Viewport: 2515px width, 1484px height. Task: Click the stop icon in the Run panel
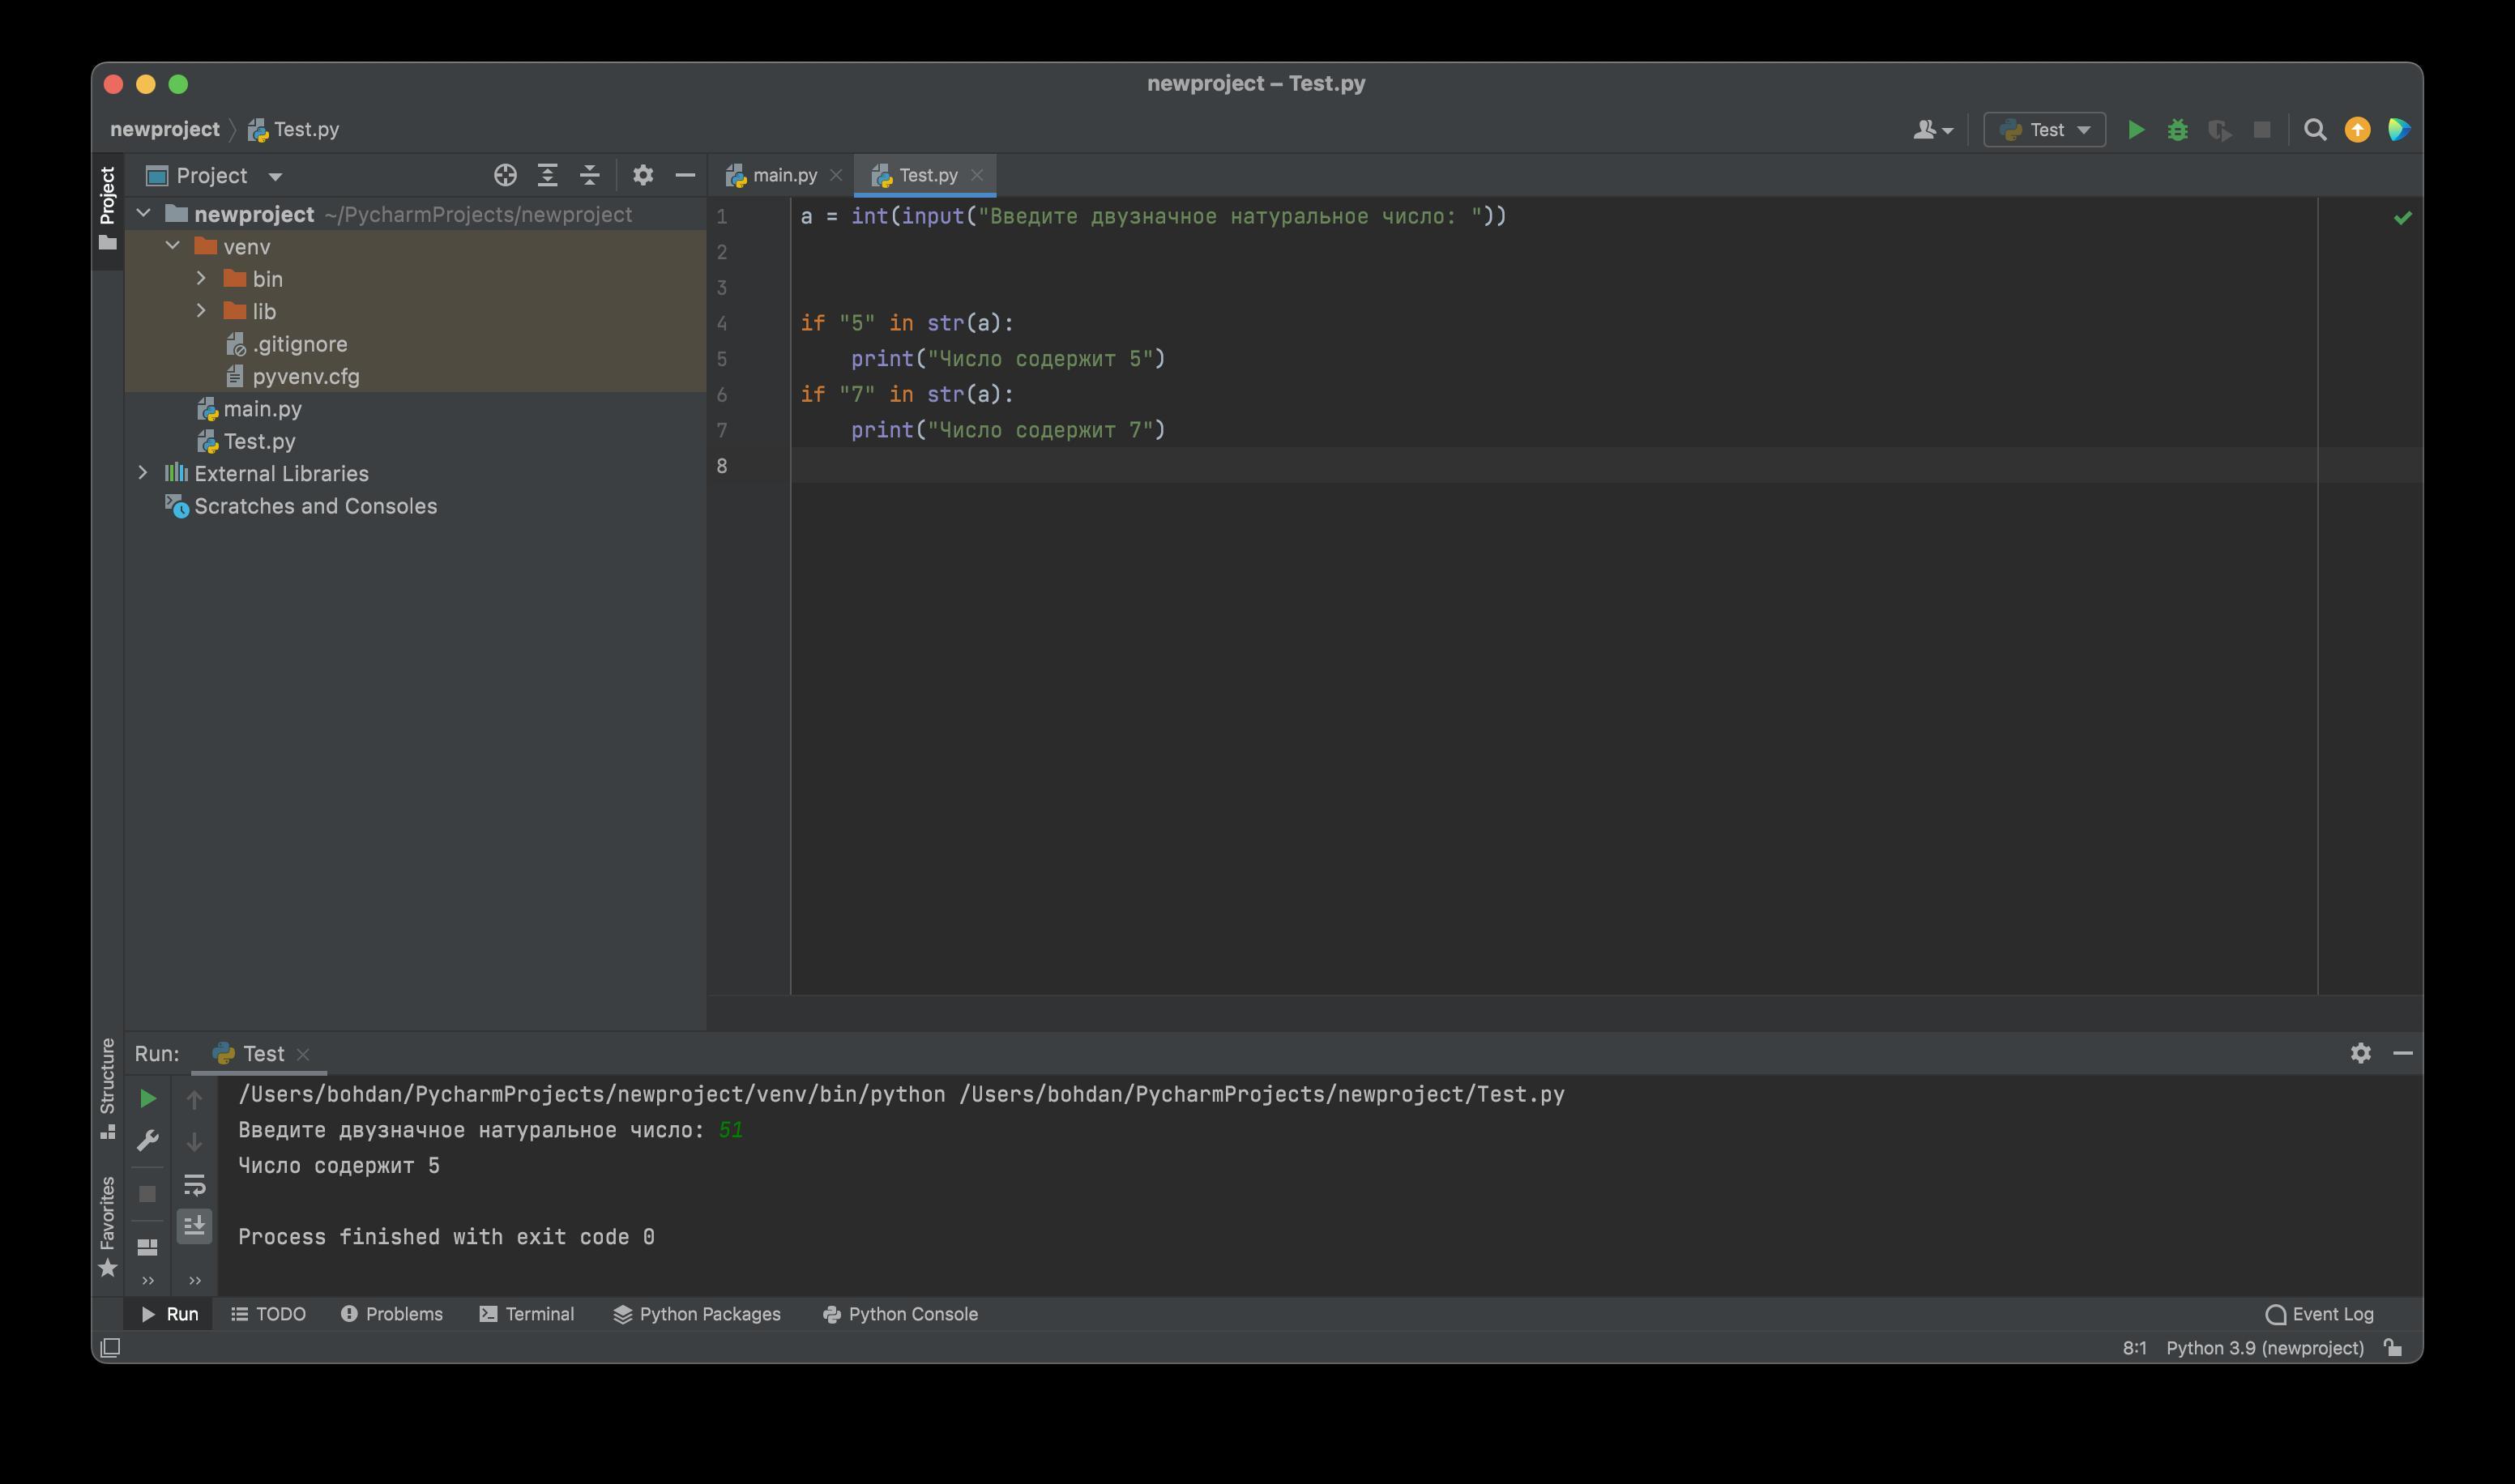pos(147,1194)
